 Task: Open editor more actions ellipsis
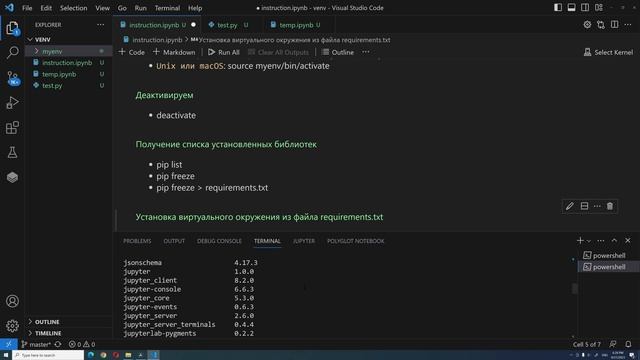click(x=628, y=25)
